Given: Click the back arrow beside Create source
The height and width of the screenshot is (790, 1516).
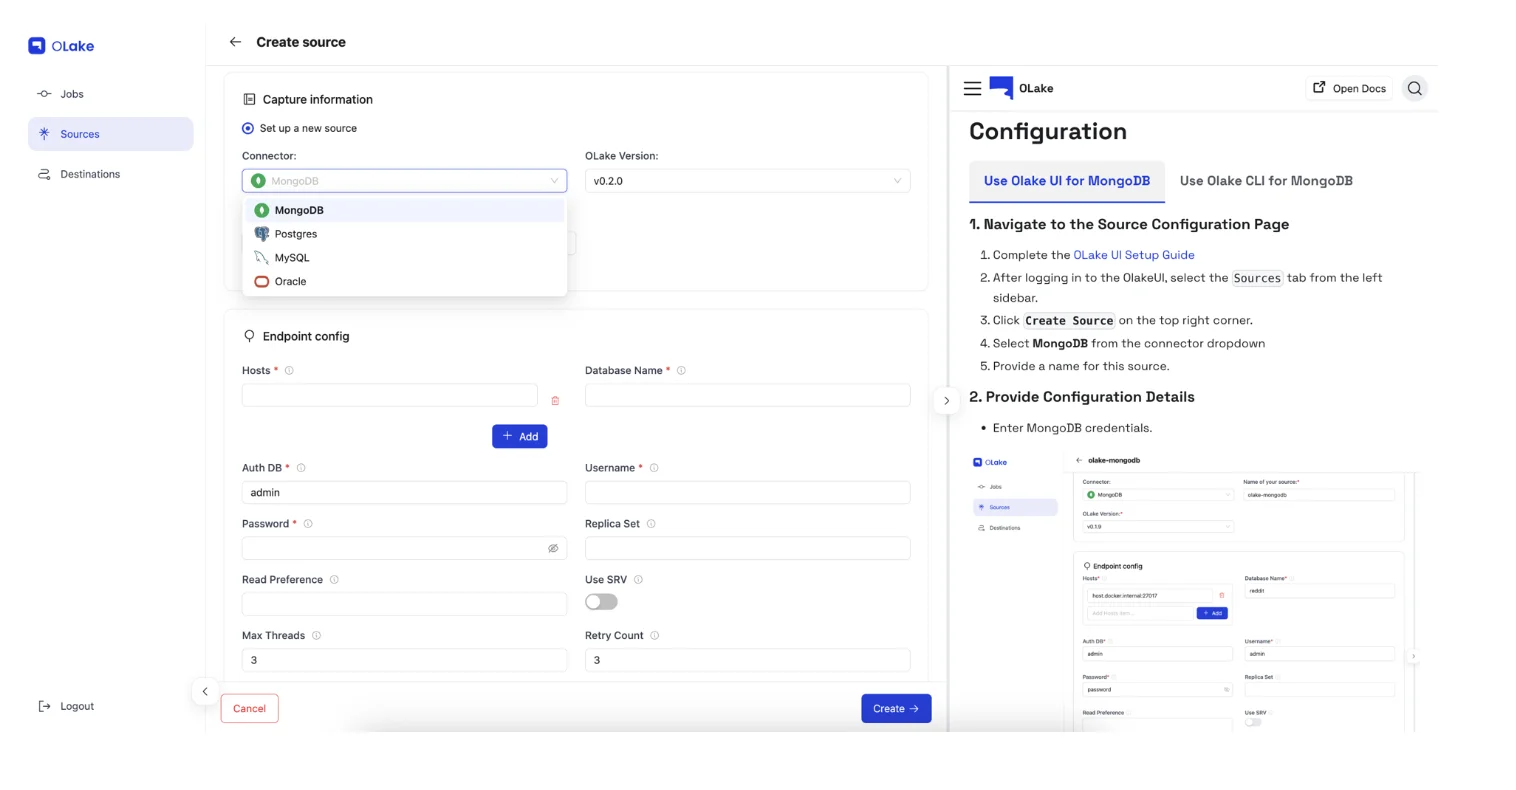Looking at the screenshot, I should [x=235, y=42].
